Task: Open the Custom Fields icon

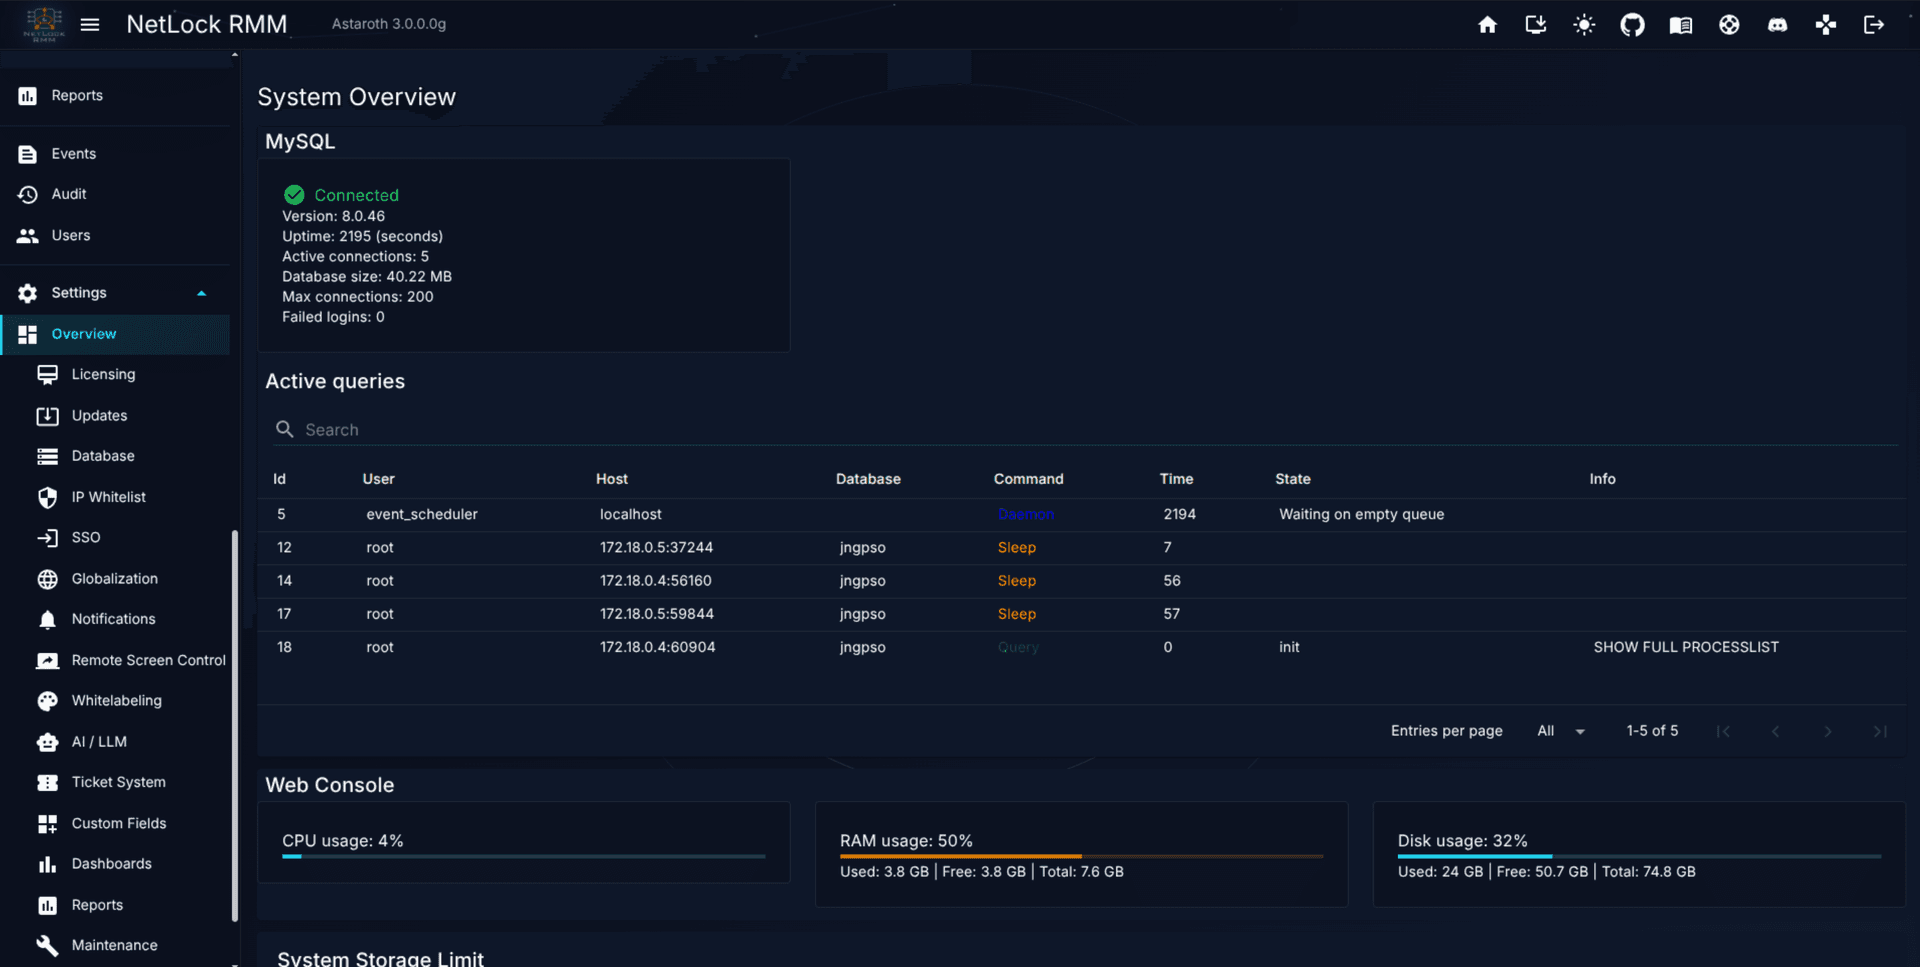Action: pyautogui.click(x=47, y=824)
